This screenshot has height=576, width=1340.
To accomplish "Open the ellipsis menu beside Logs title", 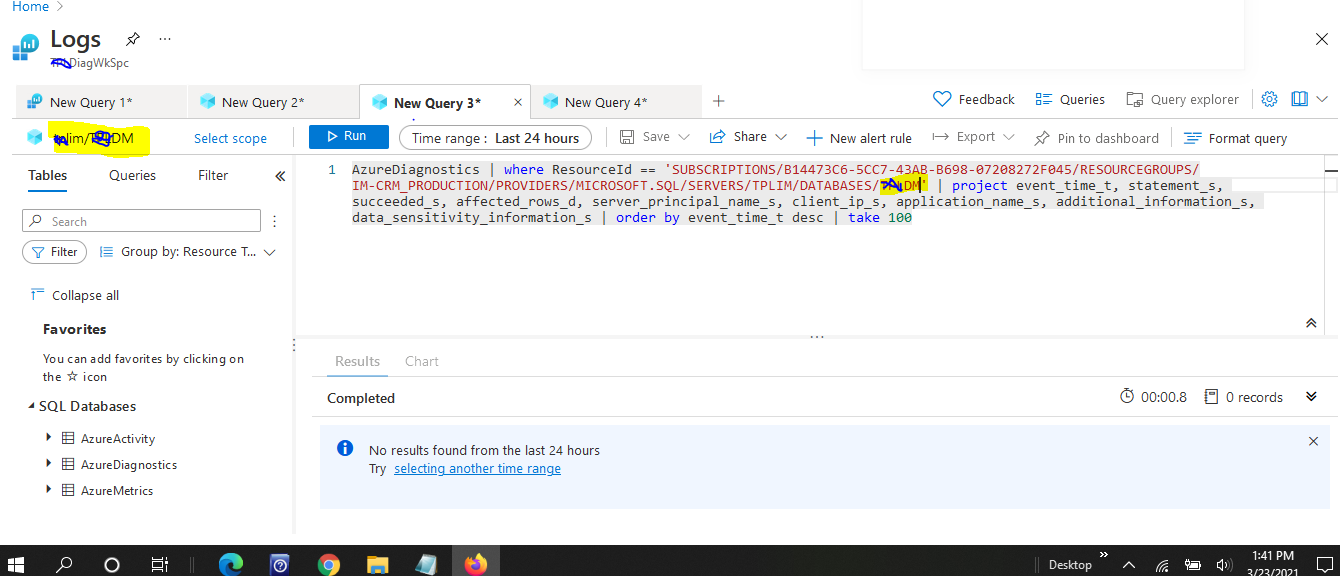I will tap(165, 39).
